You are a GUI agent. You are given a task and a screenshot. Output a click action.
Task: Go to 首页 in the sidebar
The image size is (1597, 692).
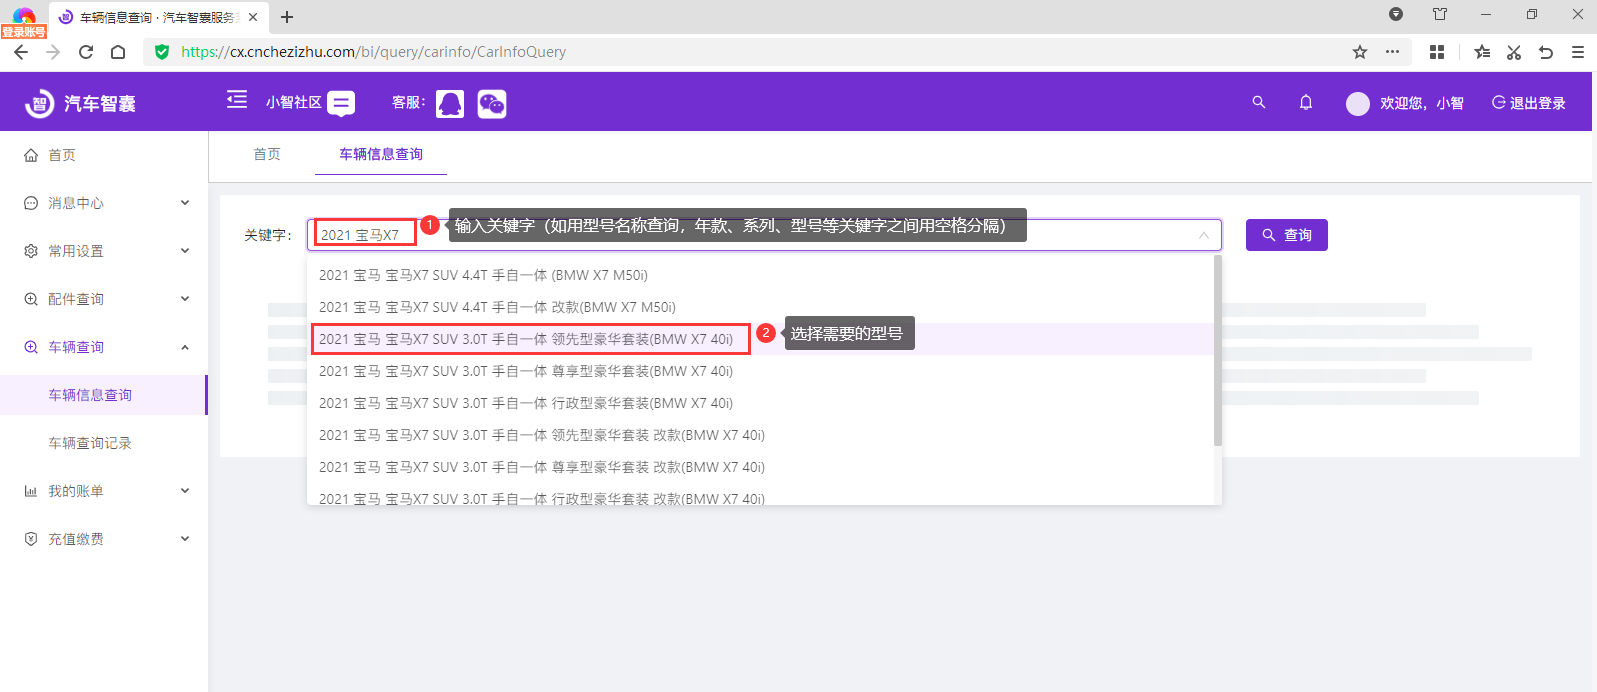pos(104,155)
